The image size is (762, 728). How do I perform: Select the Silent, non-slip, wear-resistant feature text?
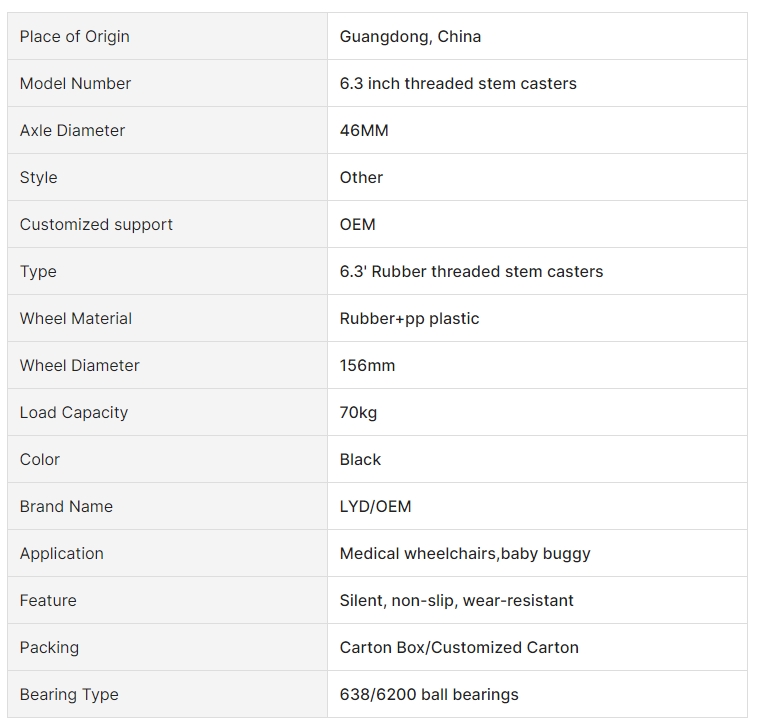[456, 601]
